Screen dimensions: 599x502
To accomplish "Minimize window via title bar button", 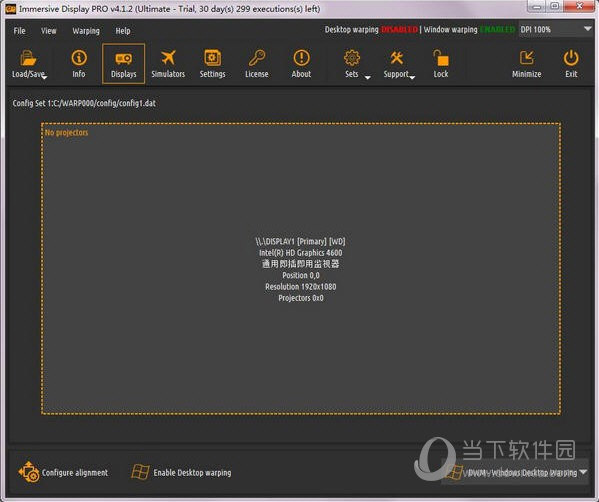I will coord(537,6).
